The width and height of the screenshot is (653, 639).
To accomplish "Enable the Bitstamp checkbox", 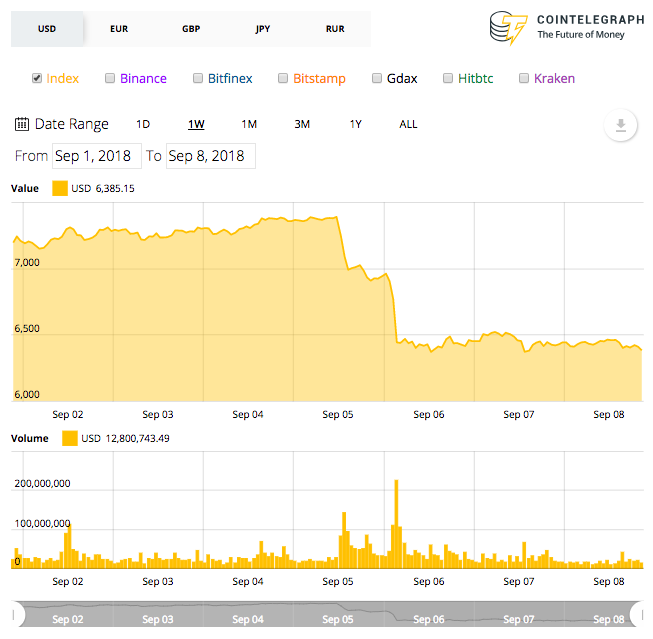I will pyautogui.click(x=283, y=78).
